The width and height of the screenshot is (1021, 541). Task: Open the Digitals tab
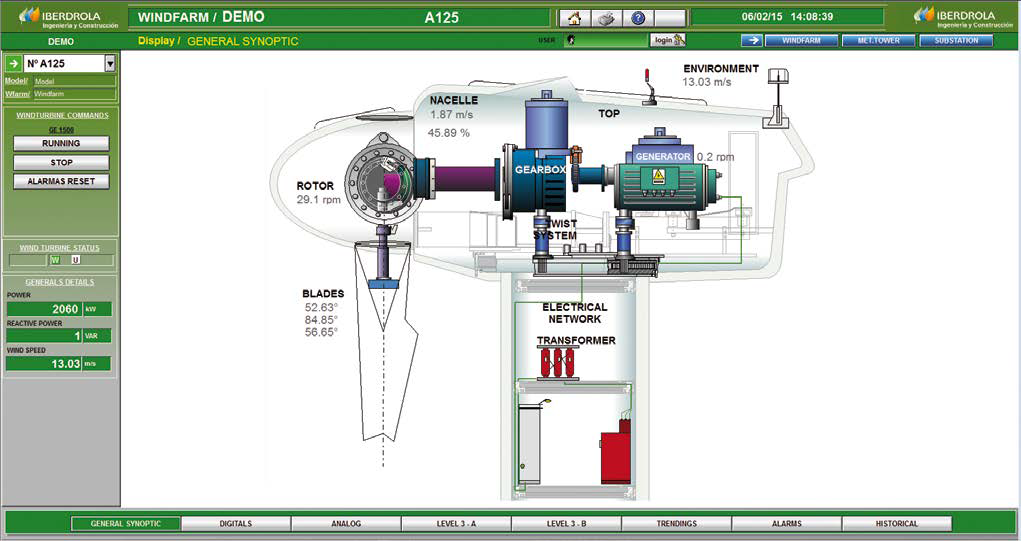point(236,523)
